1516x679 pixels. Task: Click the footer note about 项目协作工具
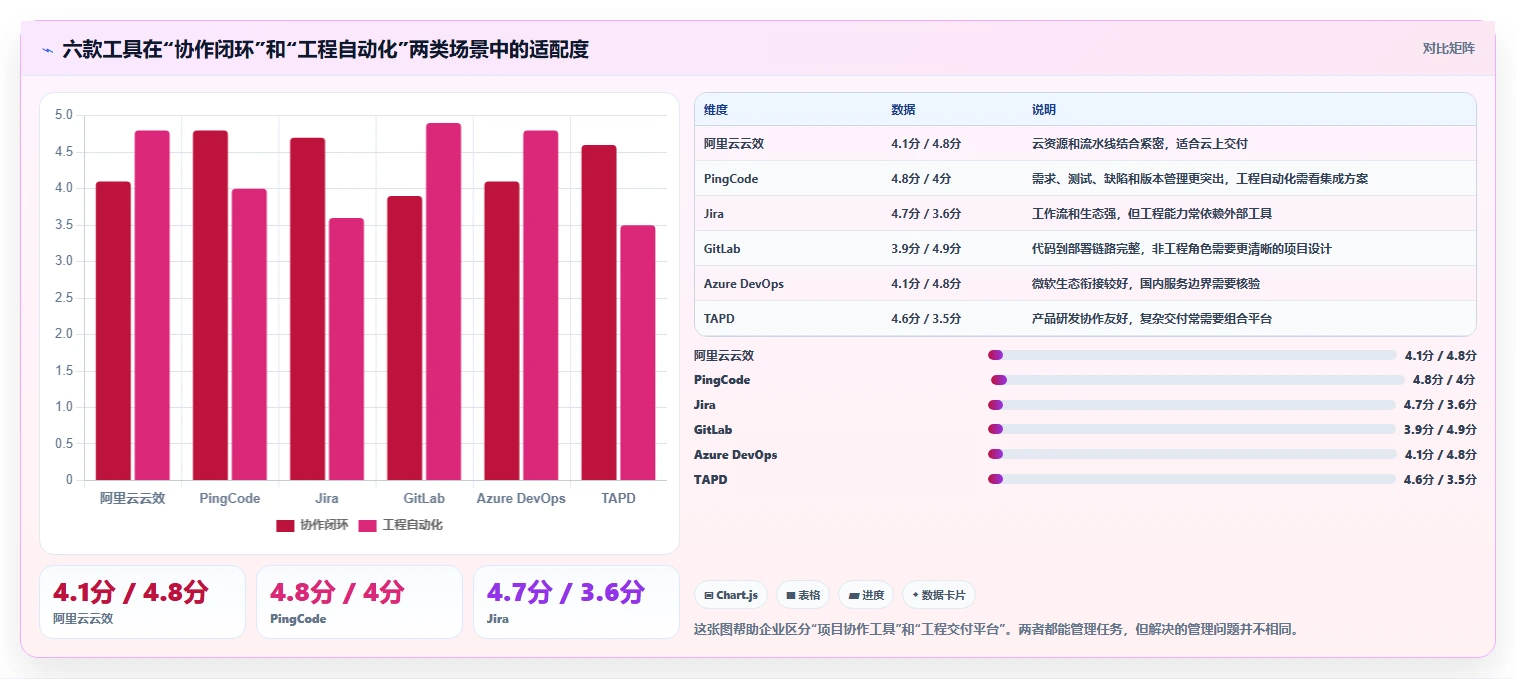(x=996, y=629)
